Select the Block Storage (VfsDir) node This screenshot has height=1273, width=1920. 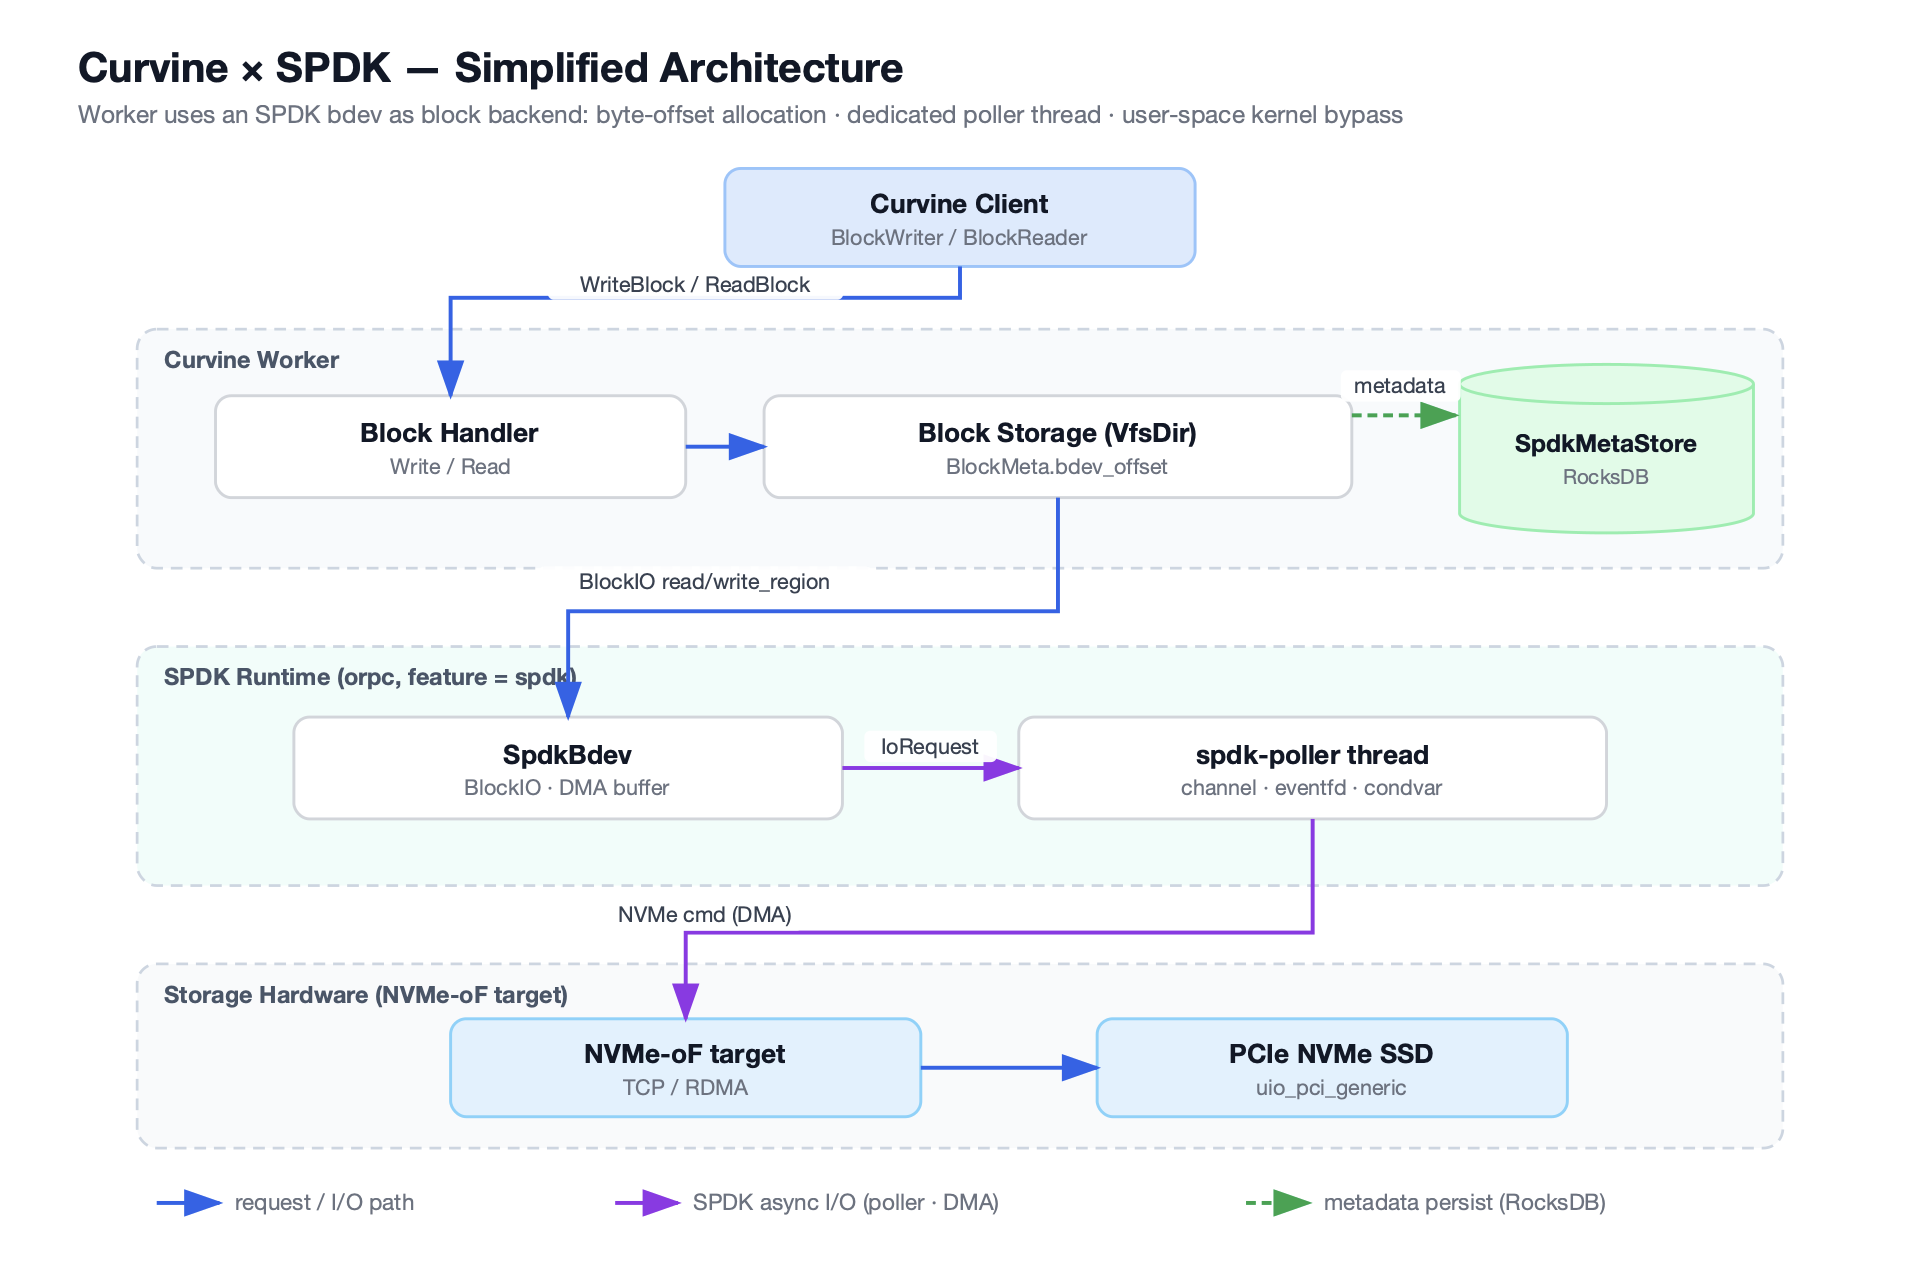point(1057,447)
